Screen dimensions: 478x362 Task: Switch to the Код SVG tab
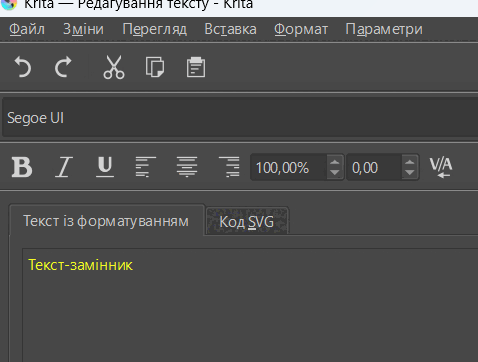[247, 222]
